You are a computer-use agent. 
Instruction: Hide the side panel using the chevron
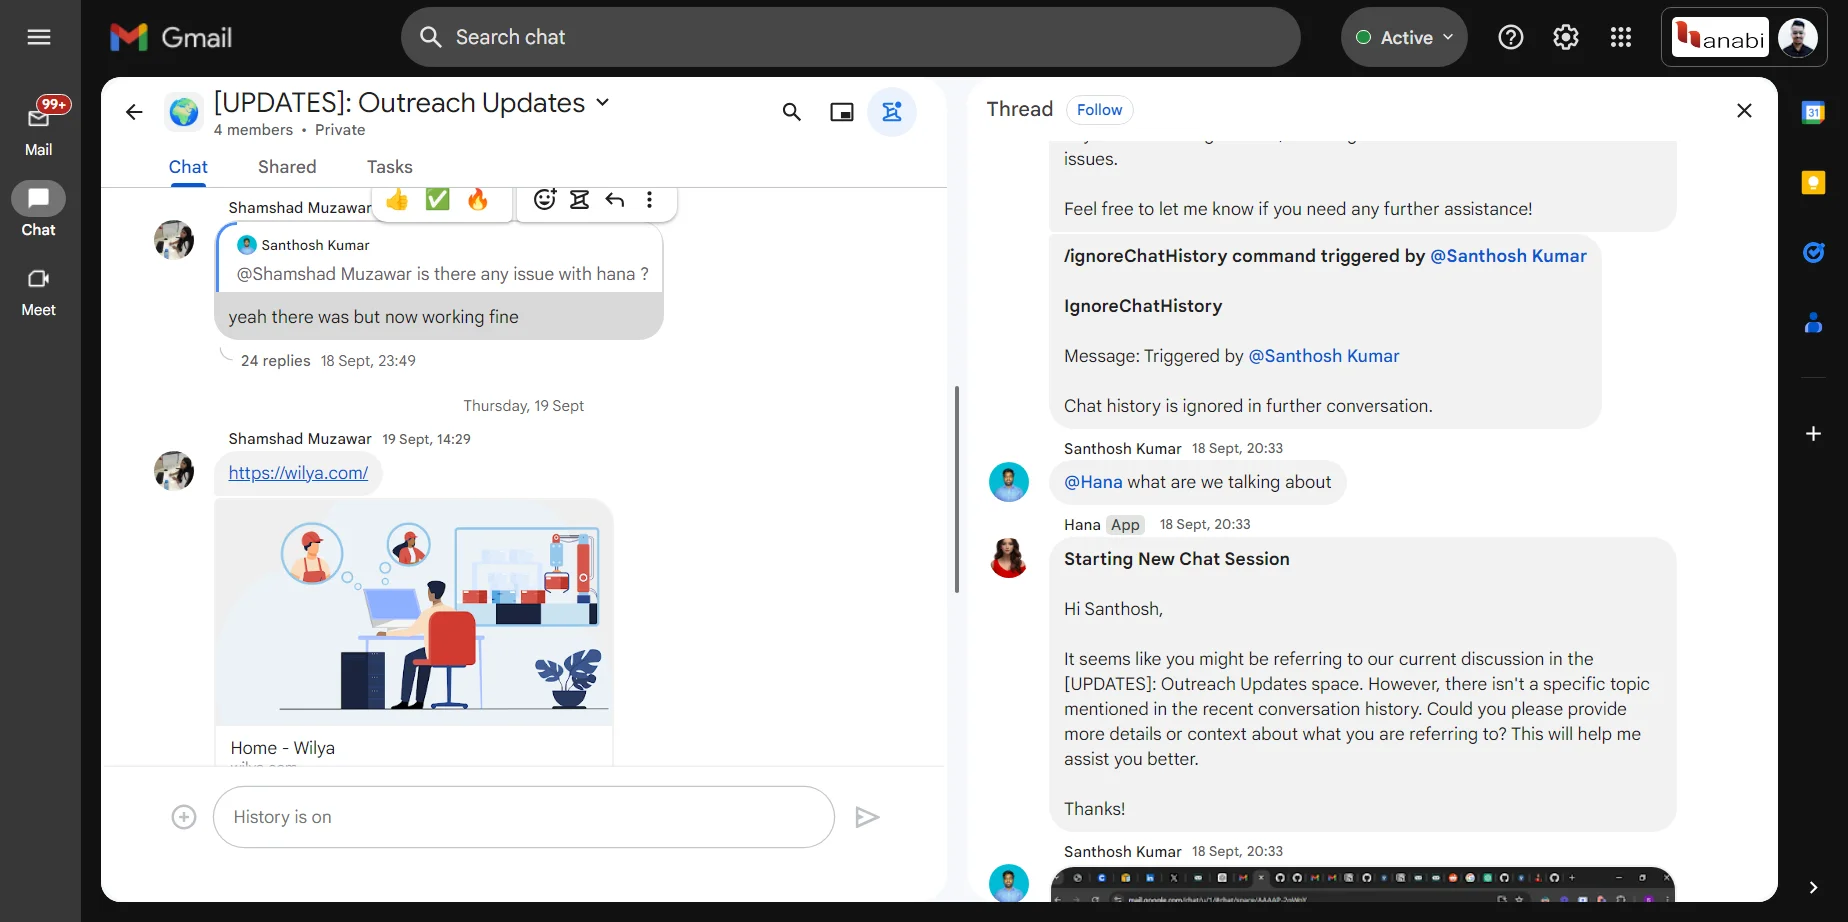coord(1813,887)
